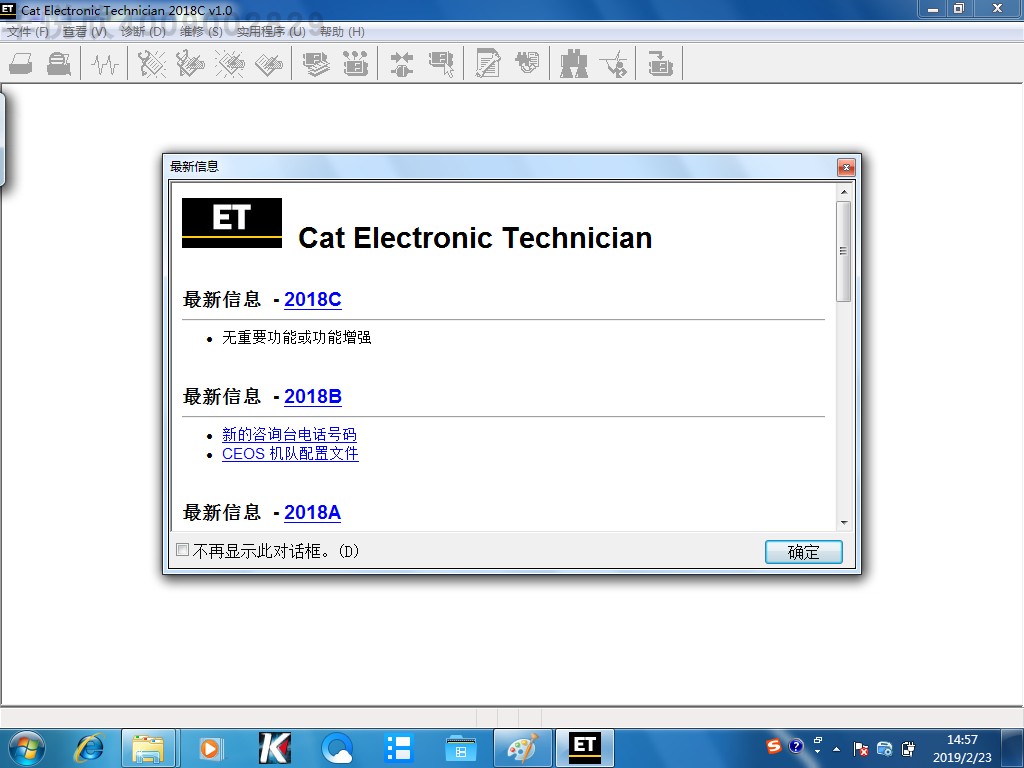Open the 实用程序 (U) menu

click(x=271, y=31)
